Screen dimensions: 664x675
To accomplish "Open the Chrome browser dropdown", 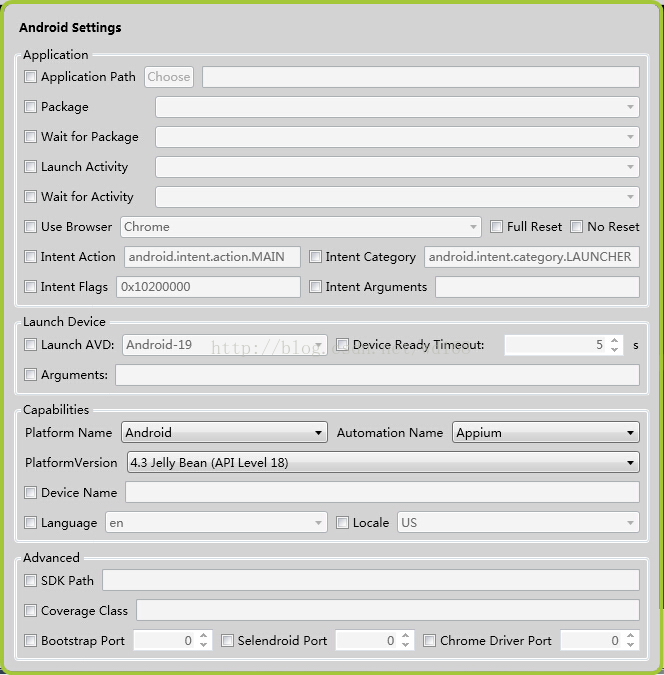I will pyautogui.click(x=301, y=227).
